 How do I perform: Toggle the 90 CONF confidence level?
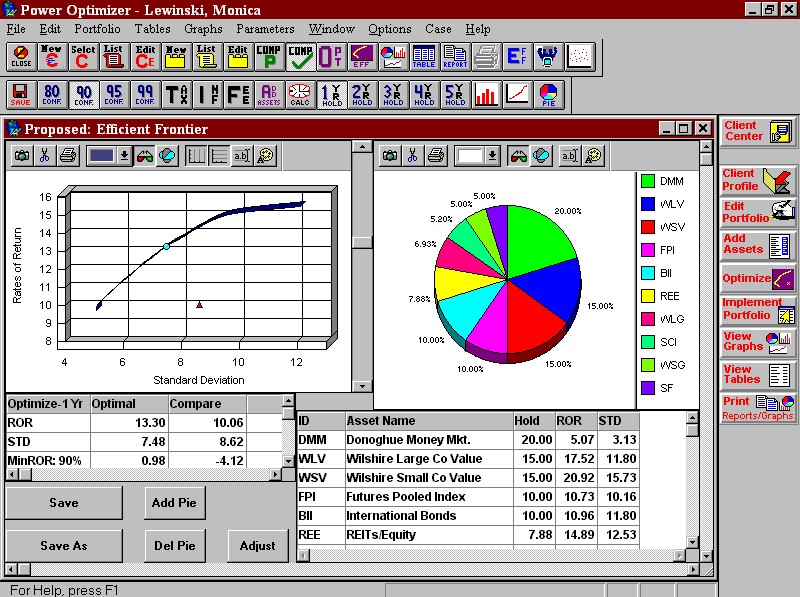pos(82,95)
